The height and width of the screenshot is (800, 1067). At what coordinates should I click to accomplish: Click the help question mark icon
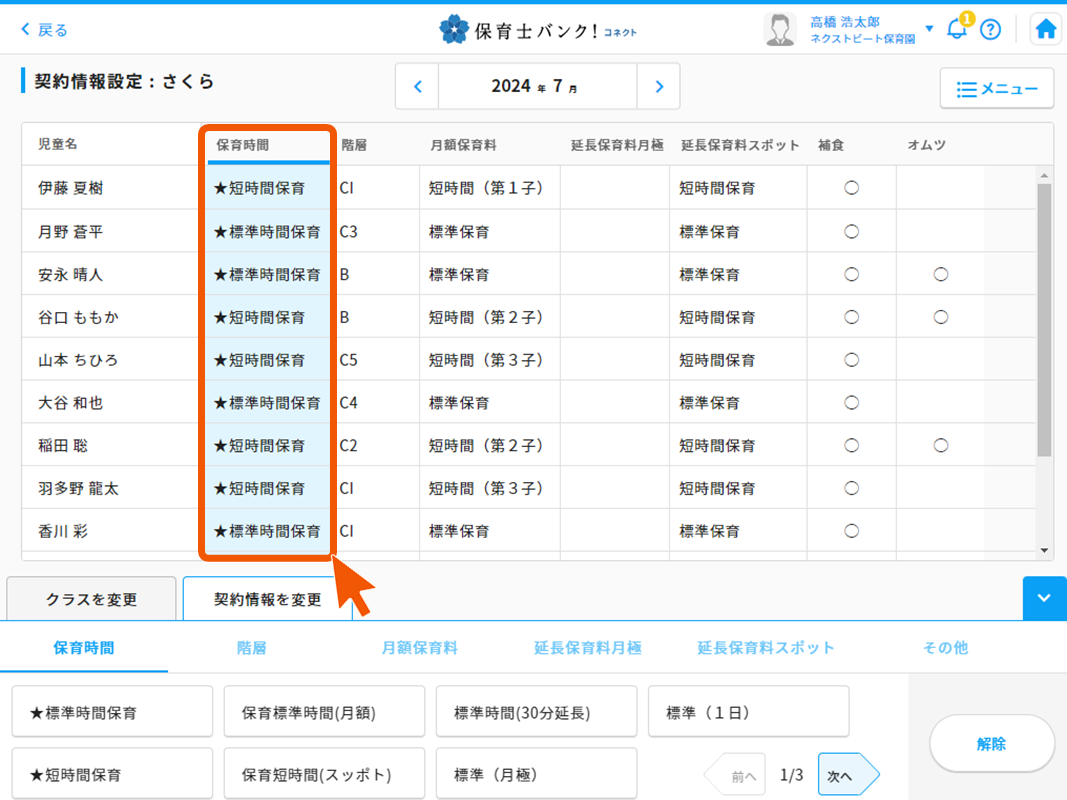tap(991, 29)
